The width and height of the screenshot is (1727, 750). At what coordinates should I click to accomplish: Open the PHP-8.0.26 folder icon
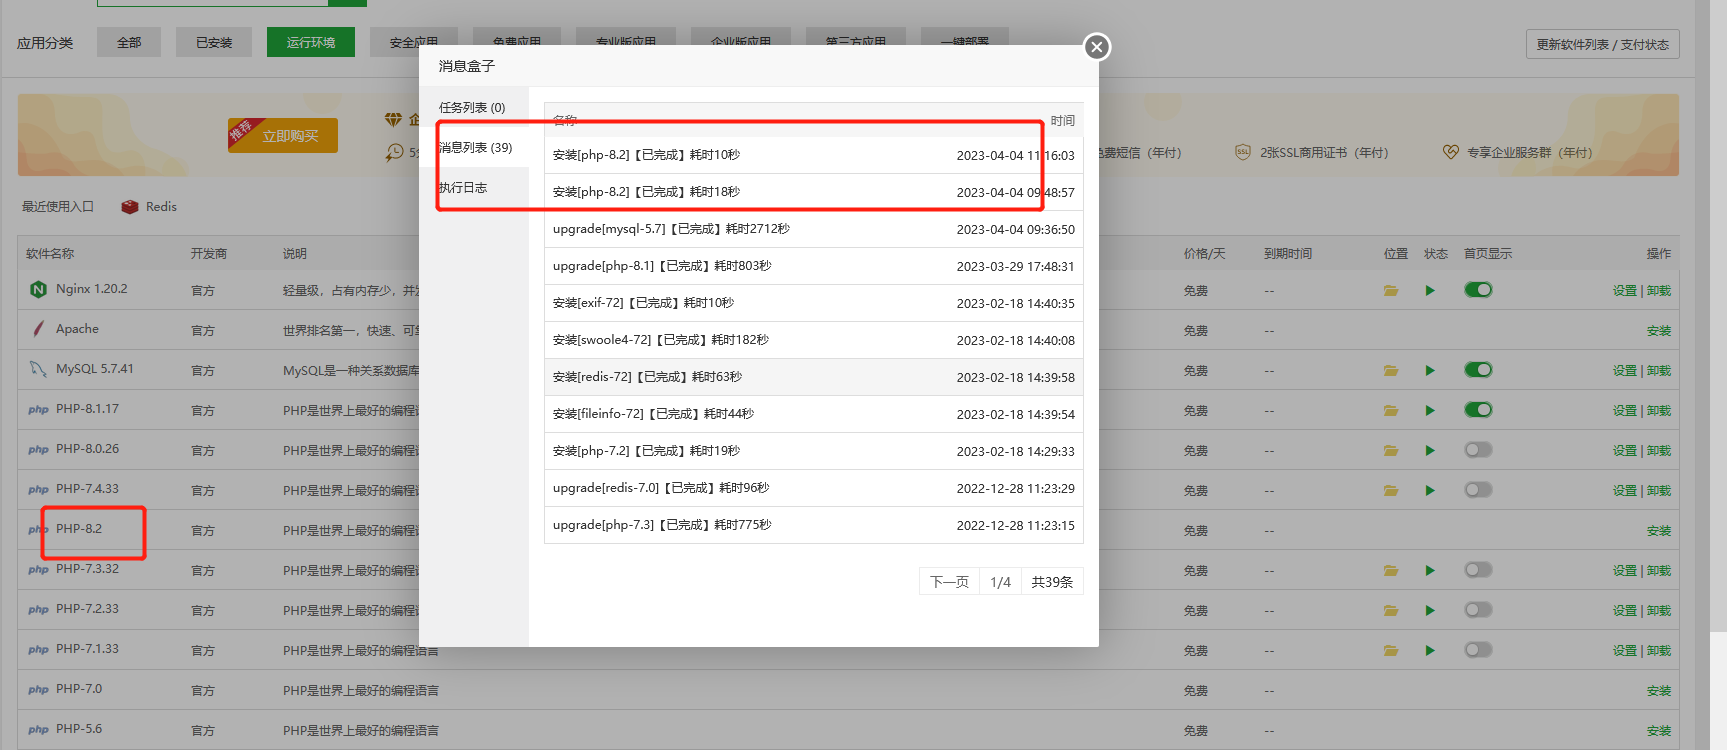pos(1391,450)
